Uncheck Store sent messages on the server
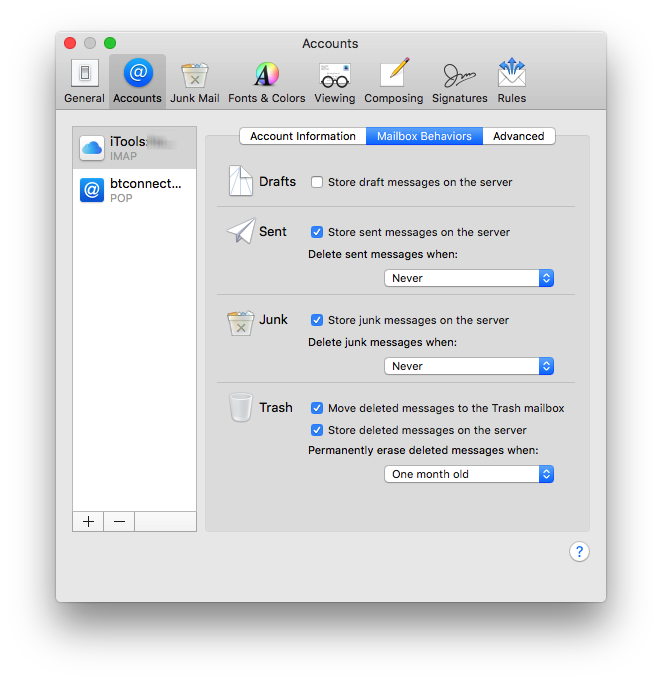This screenshot has height=682, width=662. (x=317, y=232)
